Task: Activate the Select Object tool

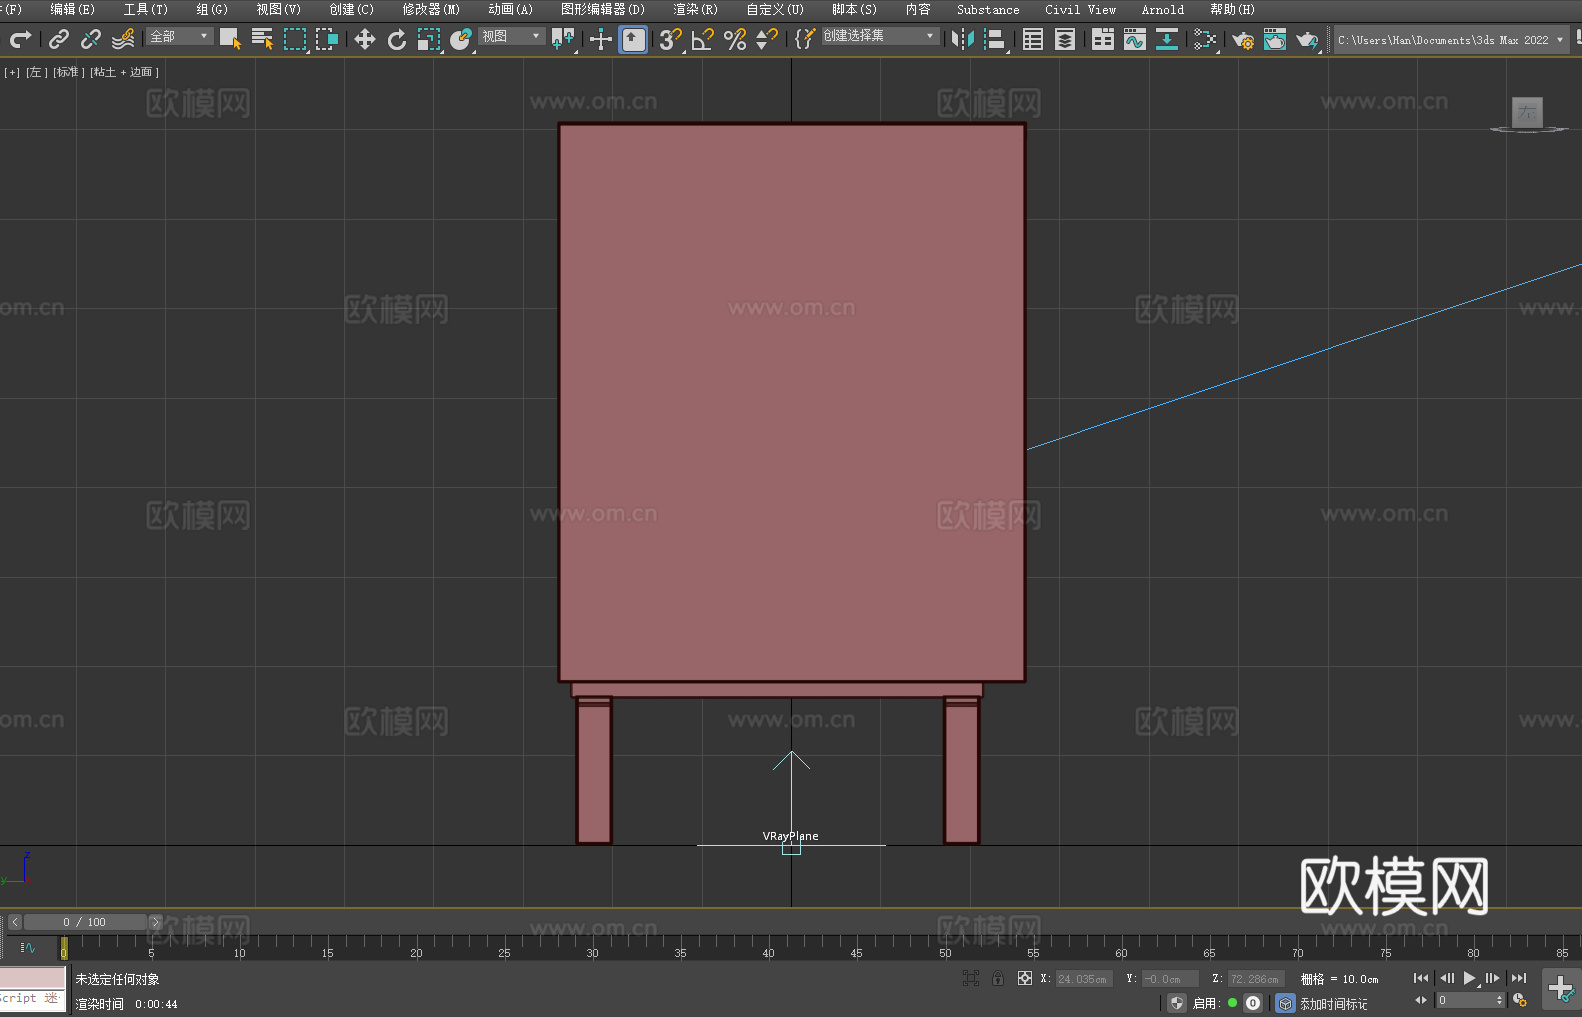Action: pos(230,39)
